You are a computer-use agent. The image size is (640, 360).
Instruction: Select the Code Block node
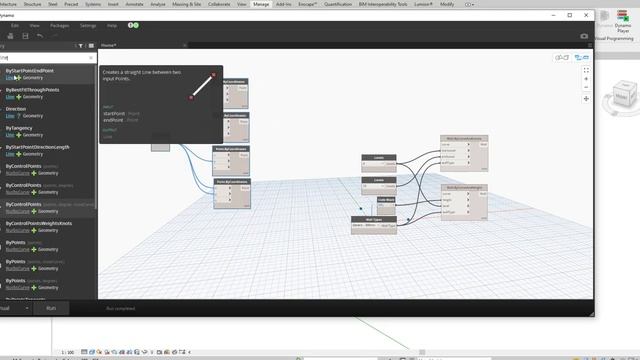(386, 206)
